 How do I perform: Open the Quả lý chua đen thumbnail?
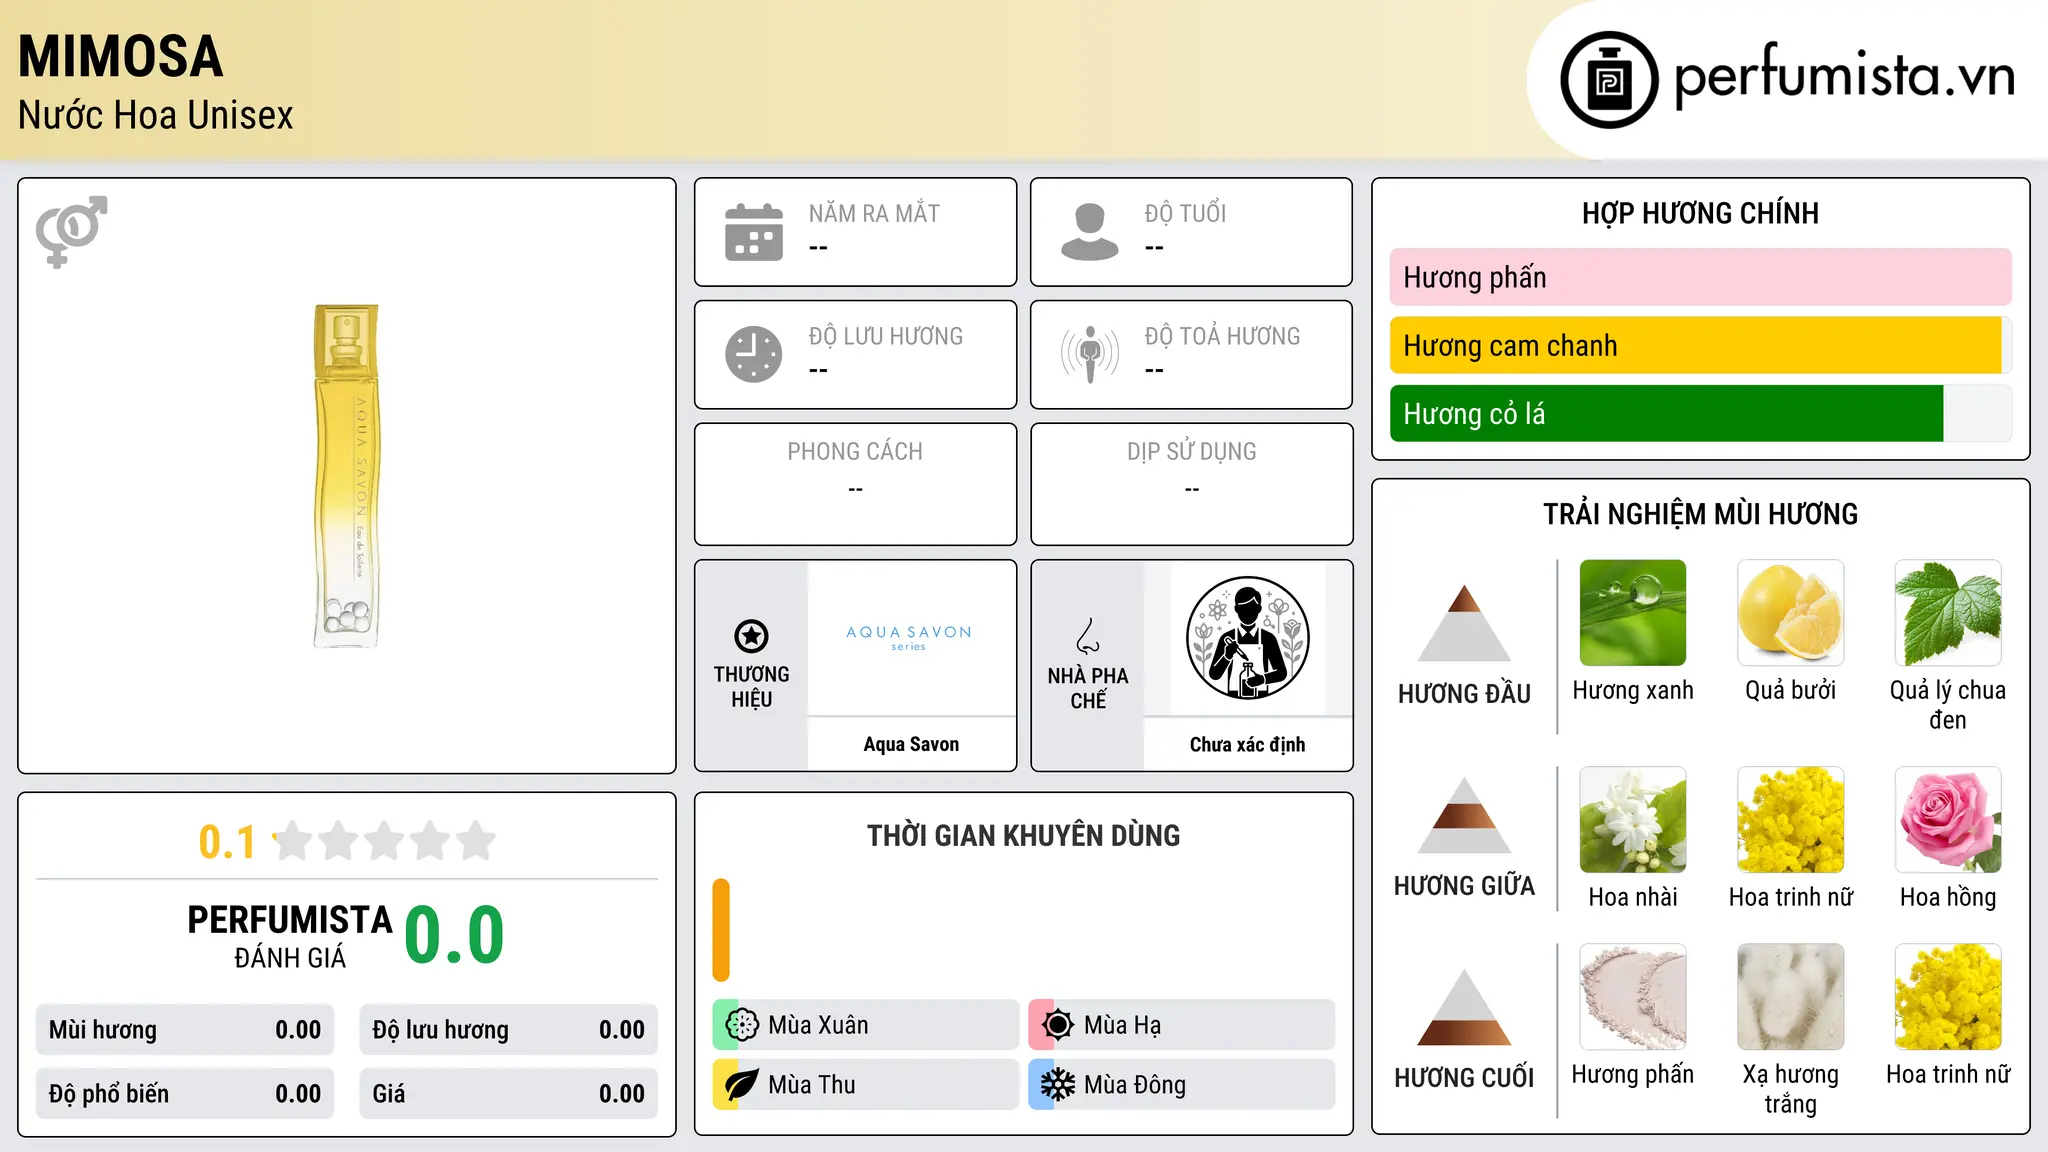(1948, 613)
